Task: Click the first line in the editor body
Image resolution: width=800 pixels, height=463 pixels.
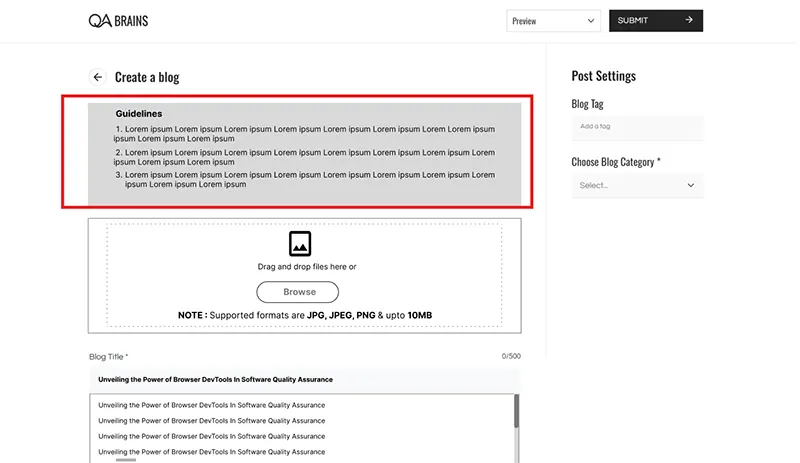Action: pos(212,405)
